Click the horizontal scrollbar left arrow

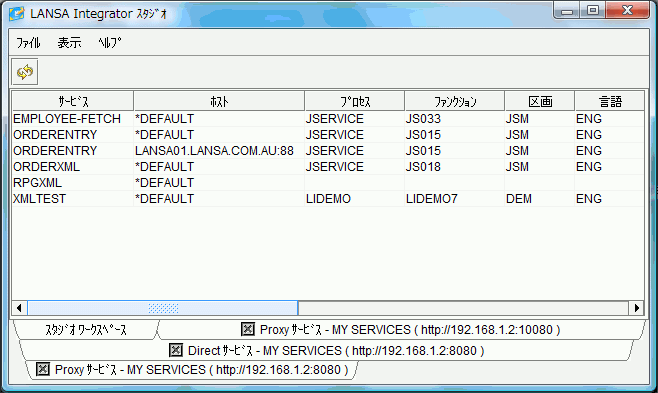(19, 308)
